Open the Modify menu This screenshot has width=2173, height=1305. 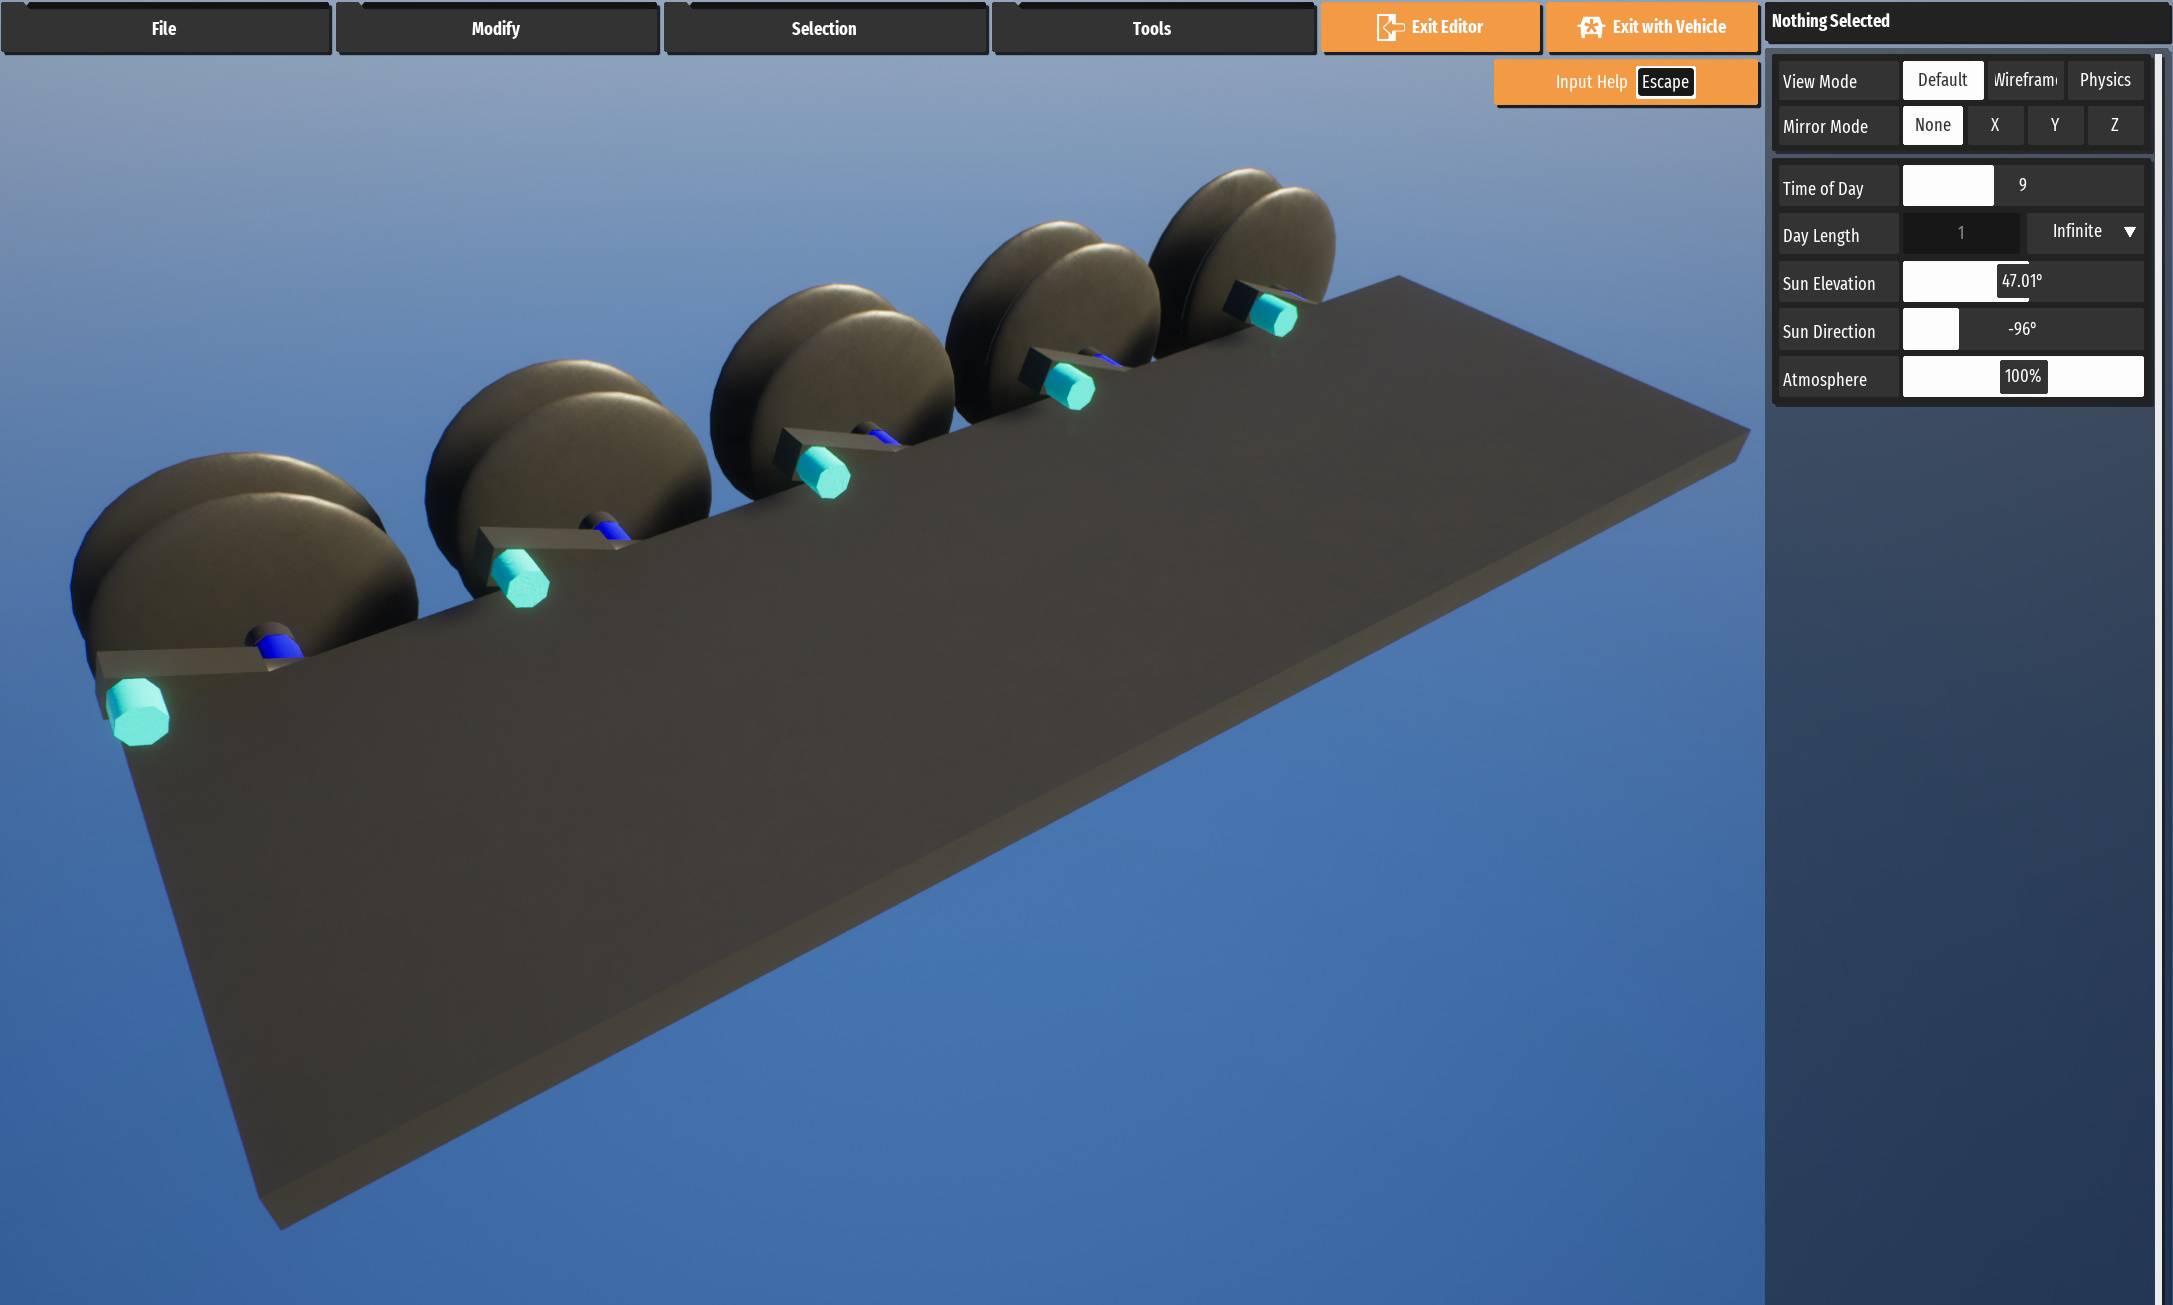[496, 29]
